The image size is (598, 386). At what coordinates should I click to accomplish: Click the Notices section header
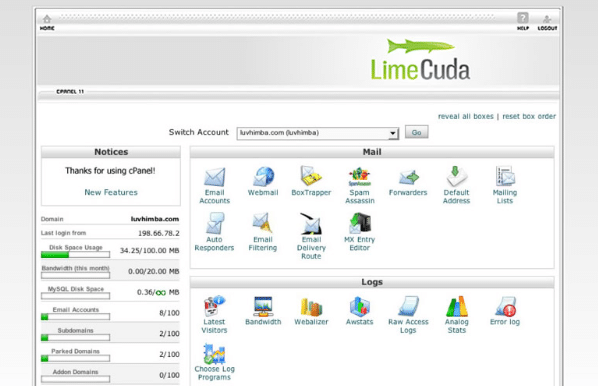pyautogui.click(x=111, y=152)
